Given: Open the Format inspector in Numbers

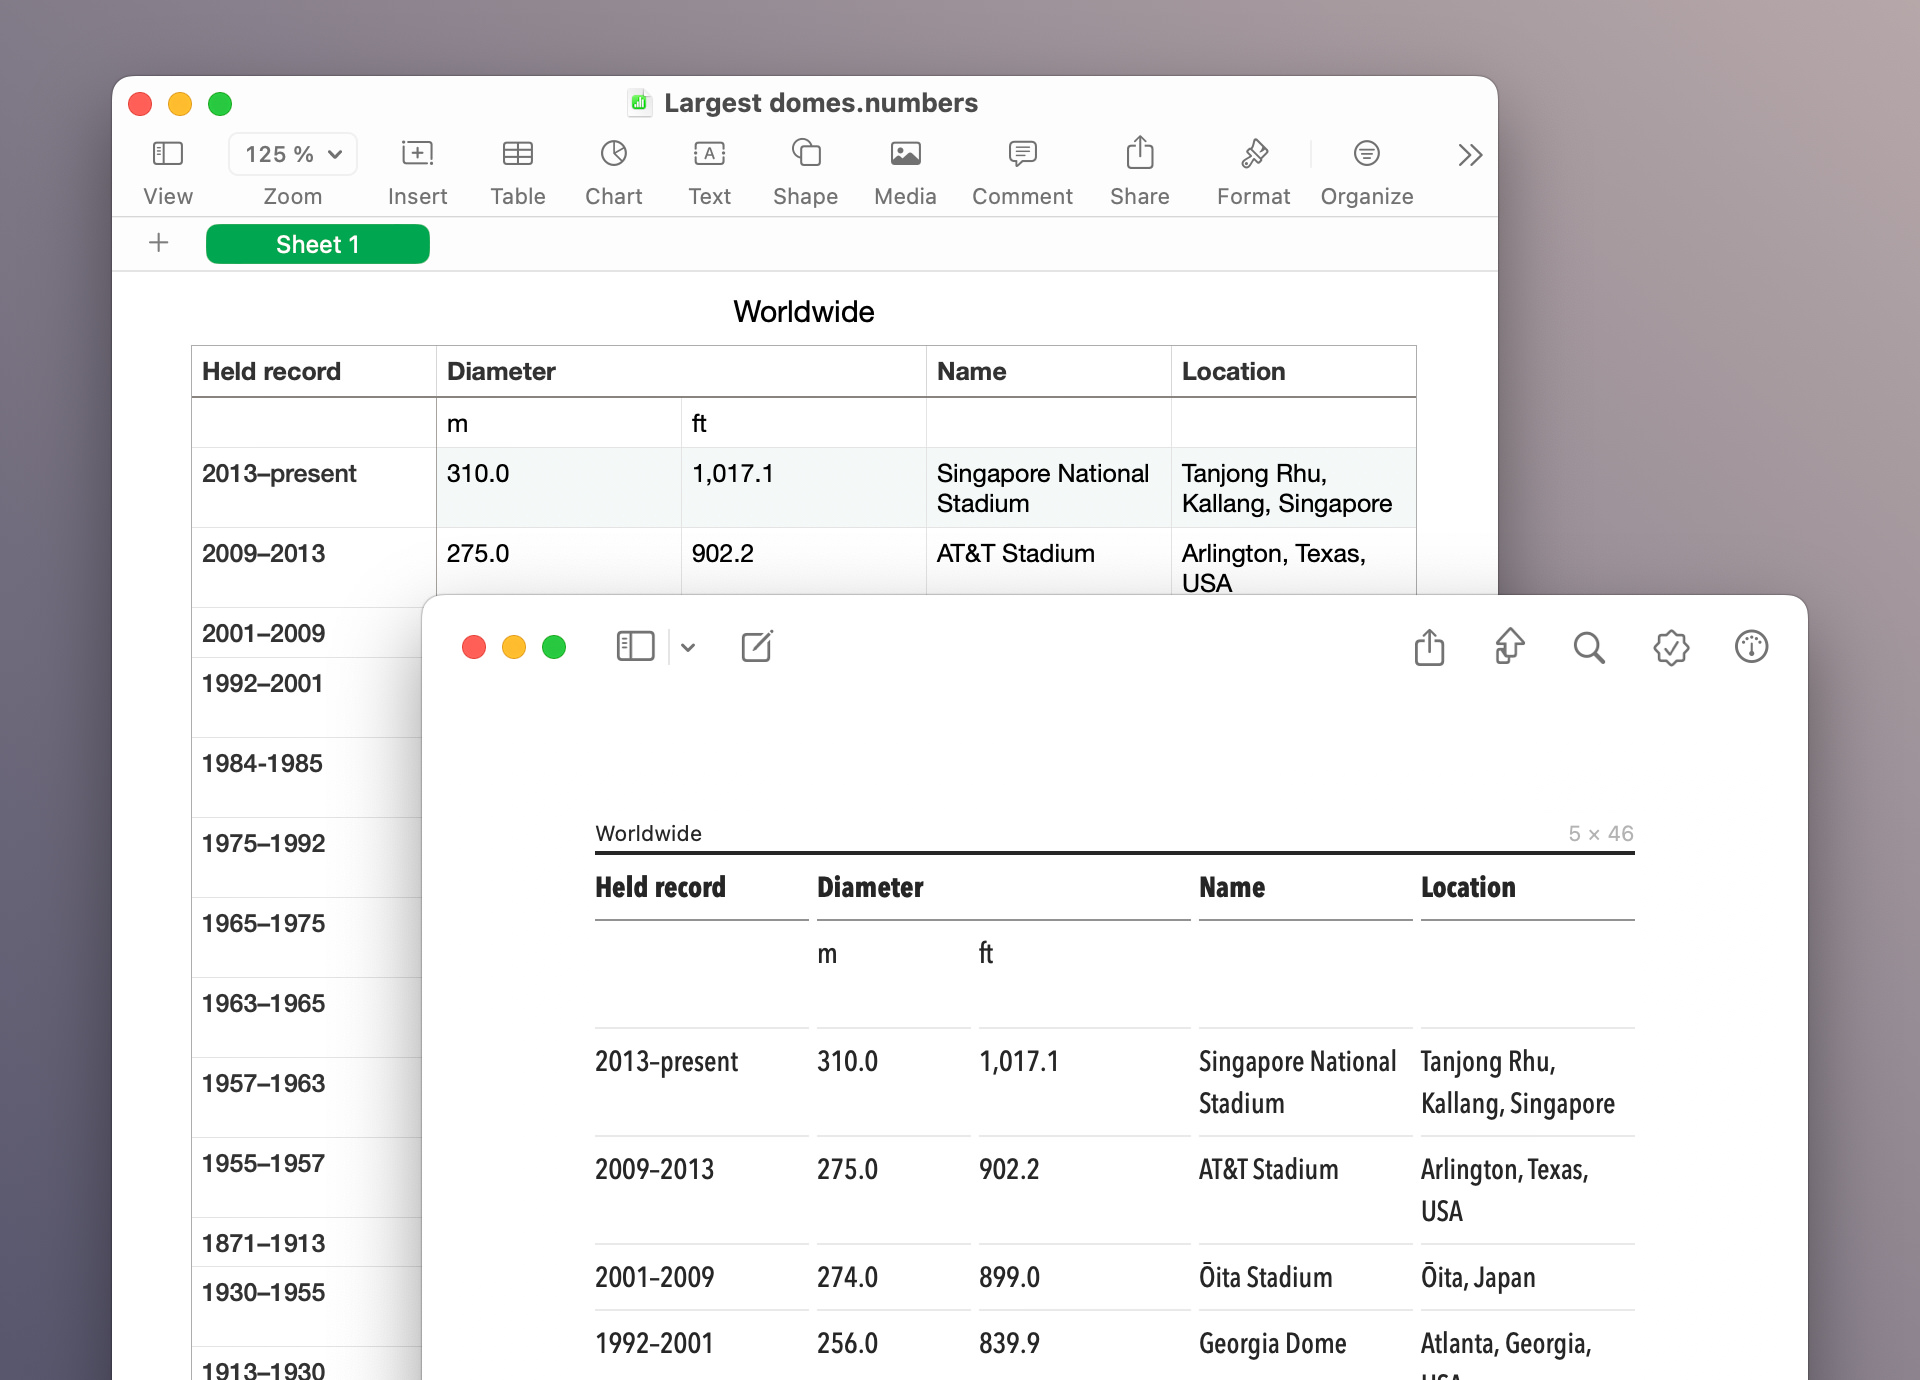Looking at the screenshot, I should [1253, 154].
